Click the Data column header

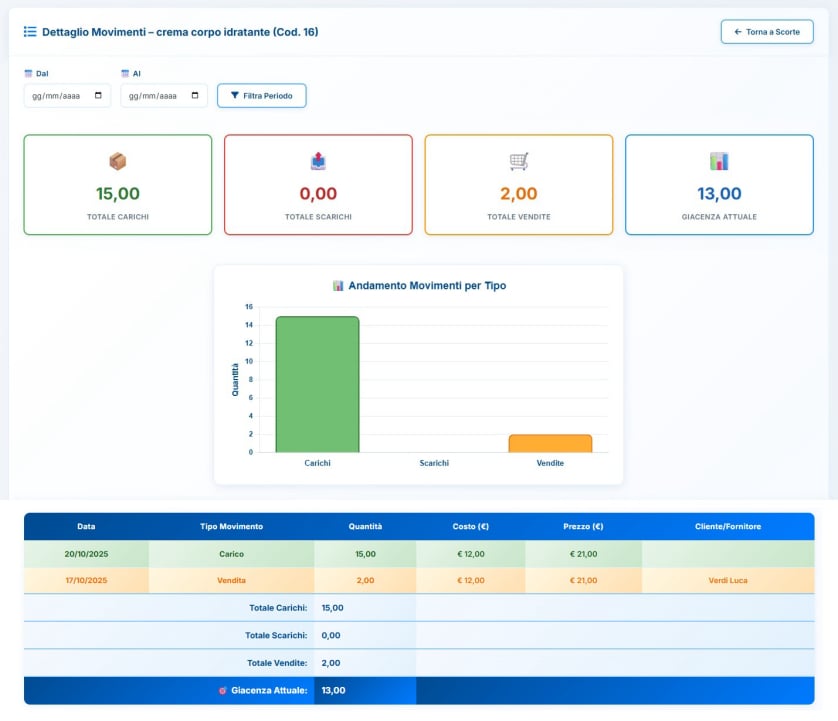coord(86,526)
